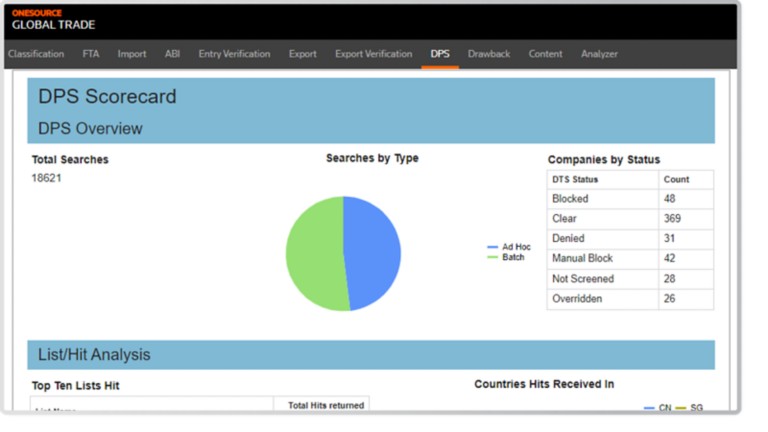Toggle the Batch legend entry
Viewport: 768px width, 432px height.
point(505,257)
